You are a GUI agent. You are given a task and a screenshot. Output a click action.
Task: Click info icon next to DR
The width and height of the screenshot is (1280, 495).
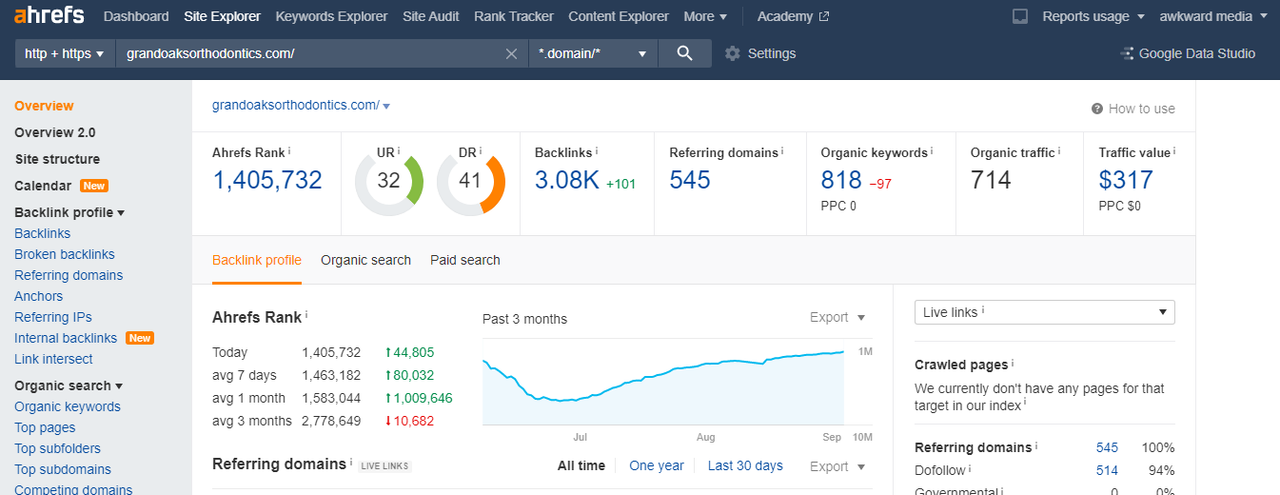pyautogui.click(x=480, y=151)
